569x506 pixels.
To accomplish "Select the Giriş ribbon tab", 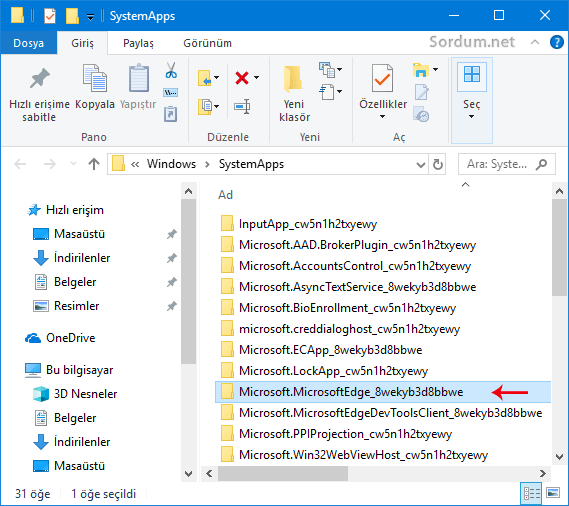I will 82,43.
